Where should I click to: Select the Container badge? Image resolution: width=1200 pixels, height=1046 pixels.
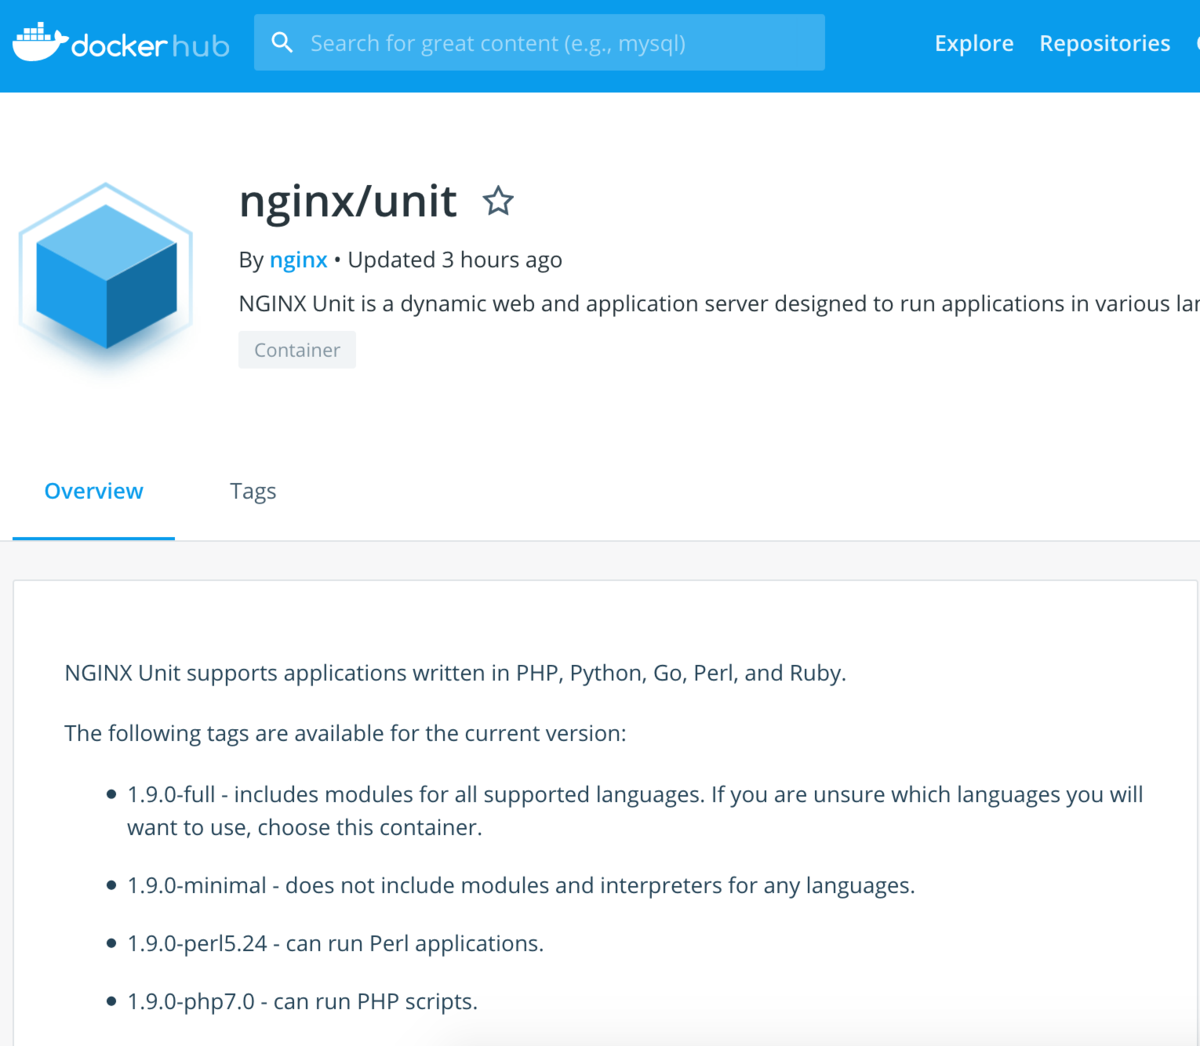[297, 349]
